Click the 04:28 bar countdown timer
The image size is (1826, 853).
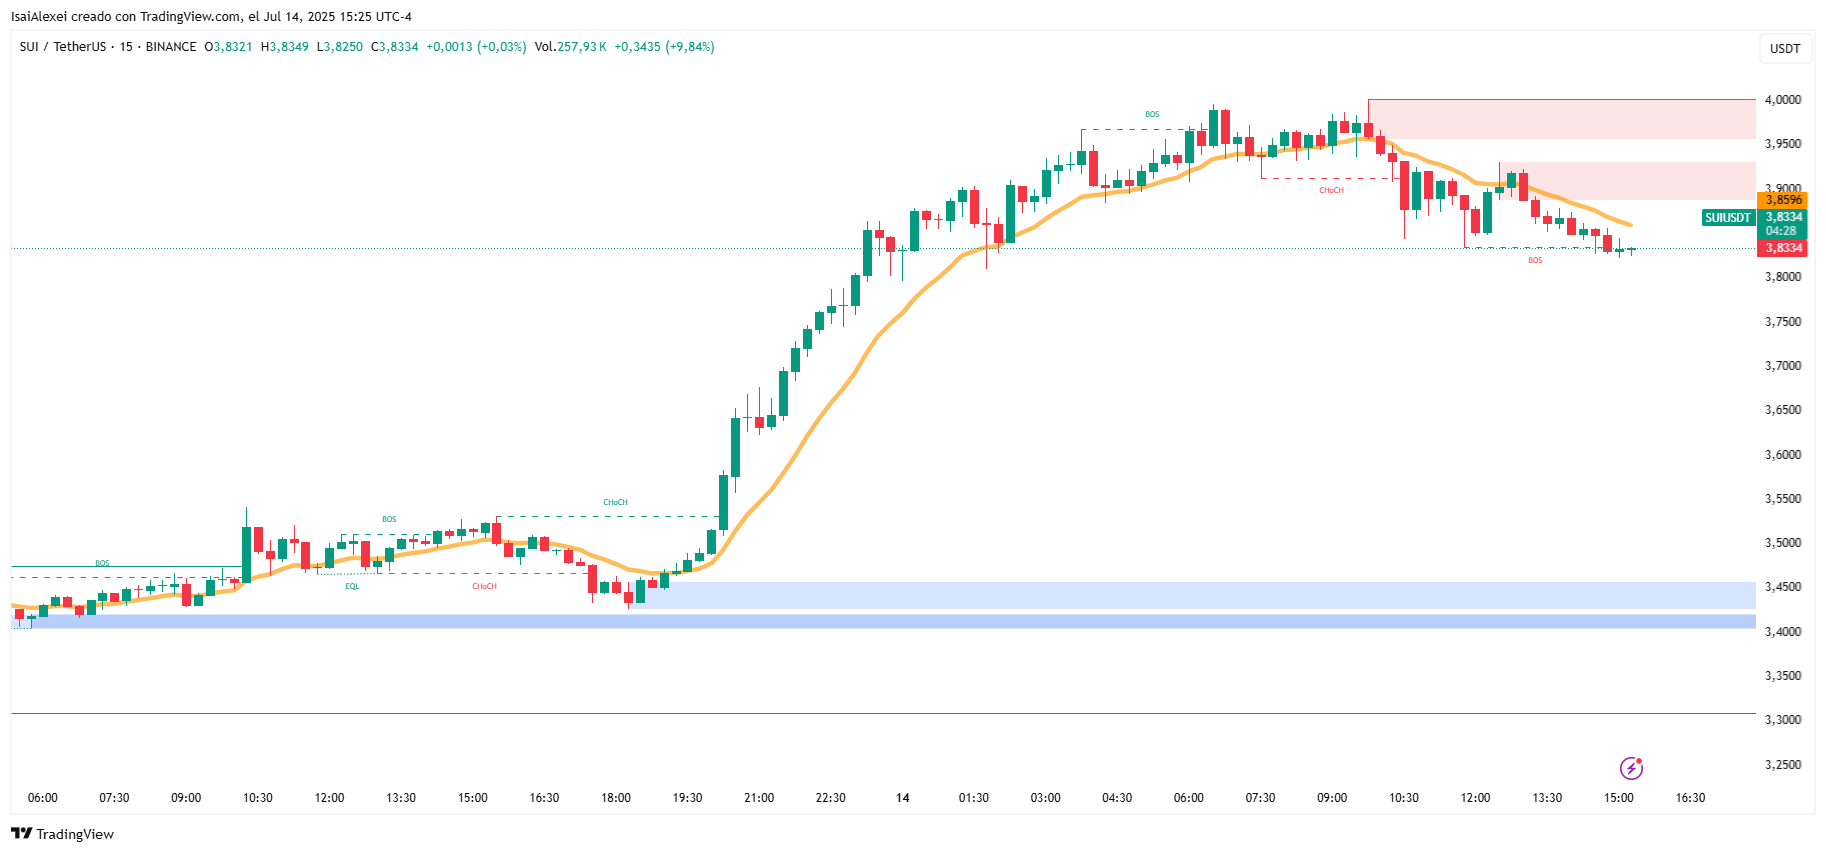coord(1783,231)
